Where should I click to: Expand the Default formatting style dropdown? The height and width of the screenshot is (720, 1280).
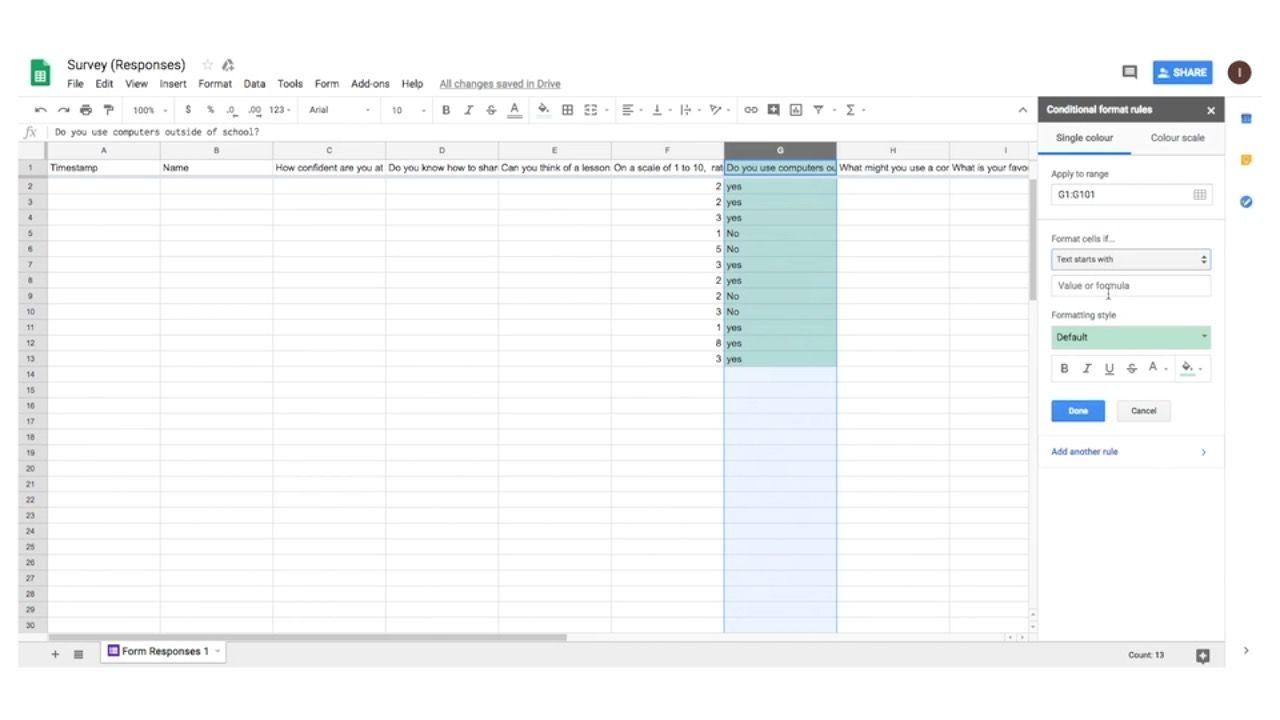(x=1130, y=337)
